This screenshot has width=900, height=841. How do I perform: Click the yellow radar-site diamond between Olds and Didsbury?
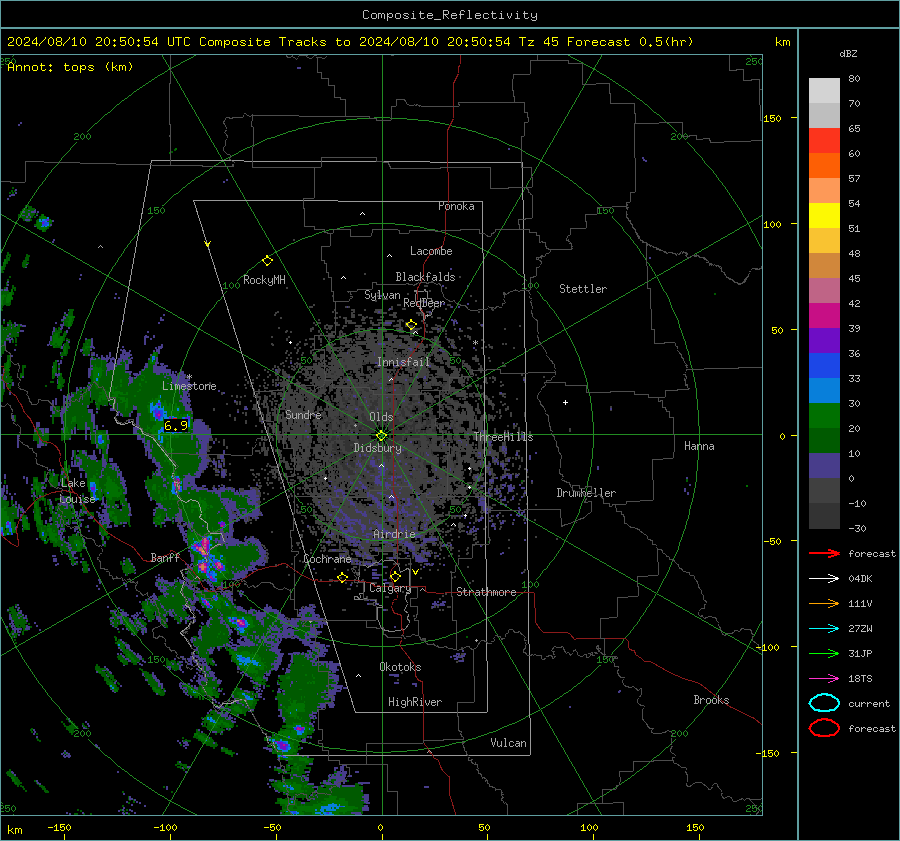click(381, 436)
